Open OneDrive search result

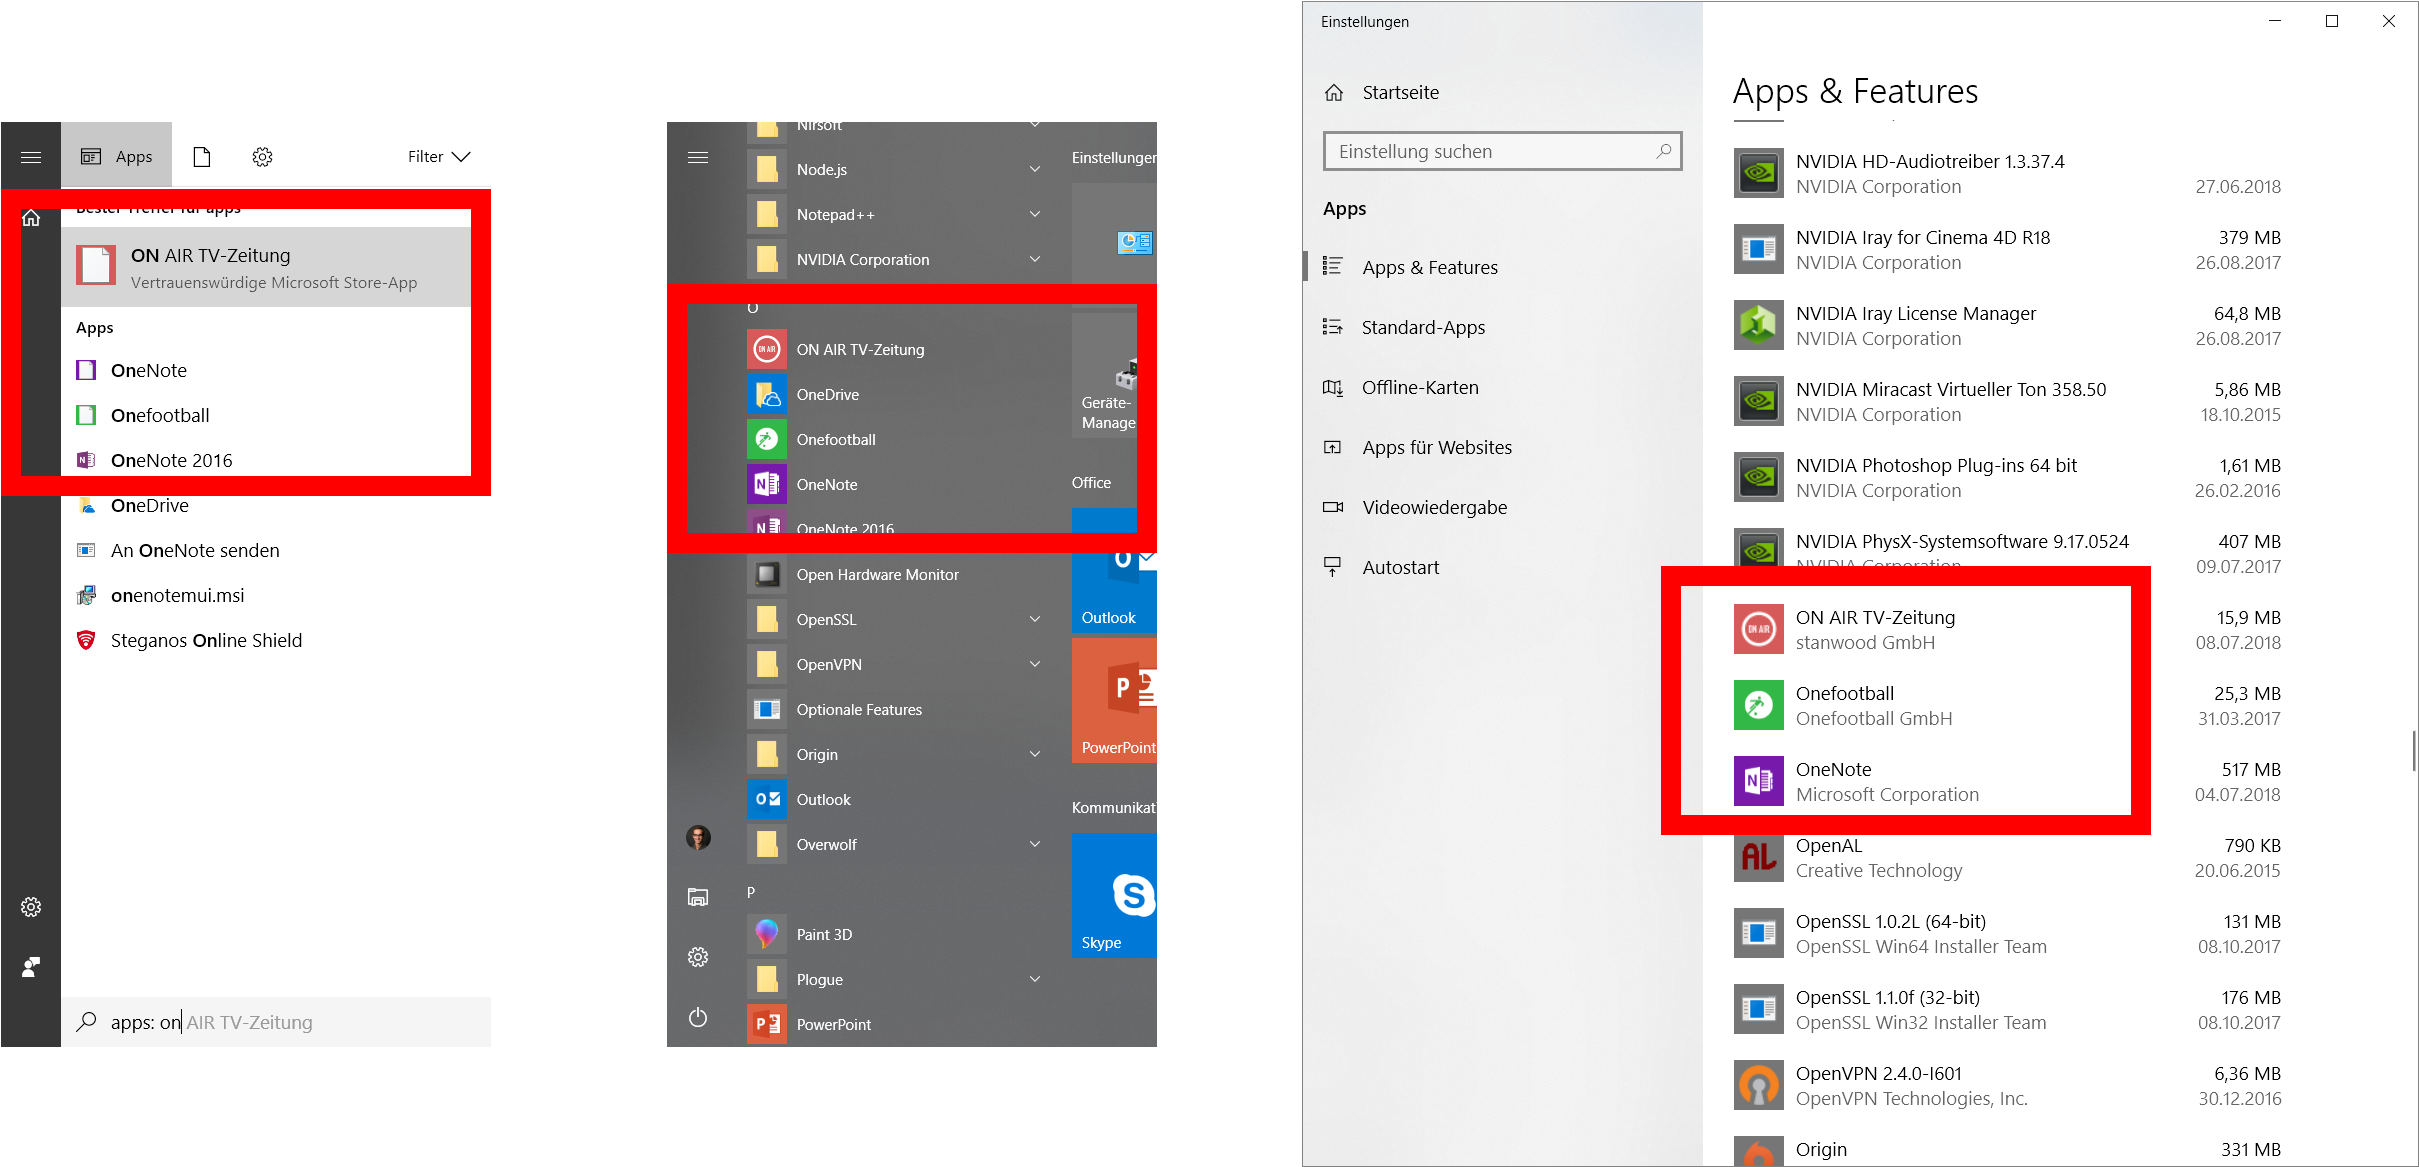(276, 505)
